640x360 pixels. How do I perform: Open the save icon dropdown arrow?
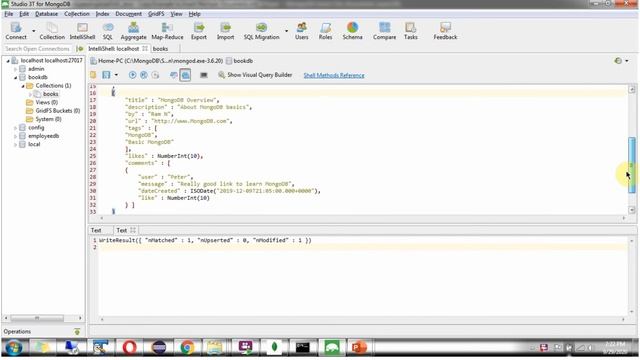click(116, 75)
